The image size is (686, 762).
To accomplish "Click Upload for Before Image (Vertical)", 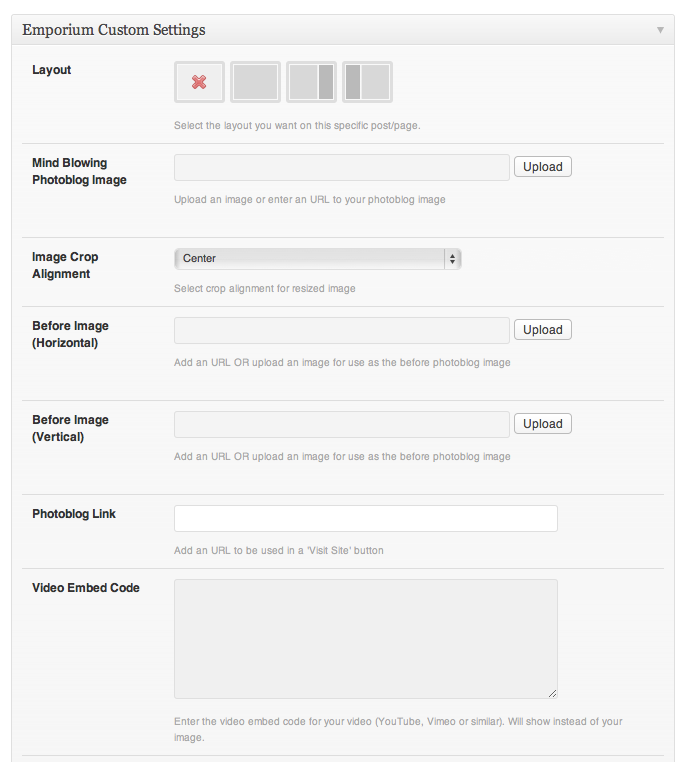I will [x=543, y=424].
